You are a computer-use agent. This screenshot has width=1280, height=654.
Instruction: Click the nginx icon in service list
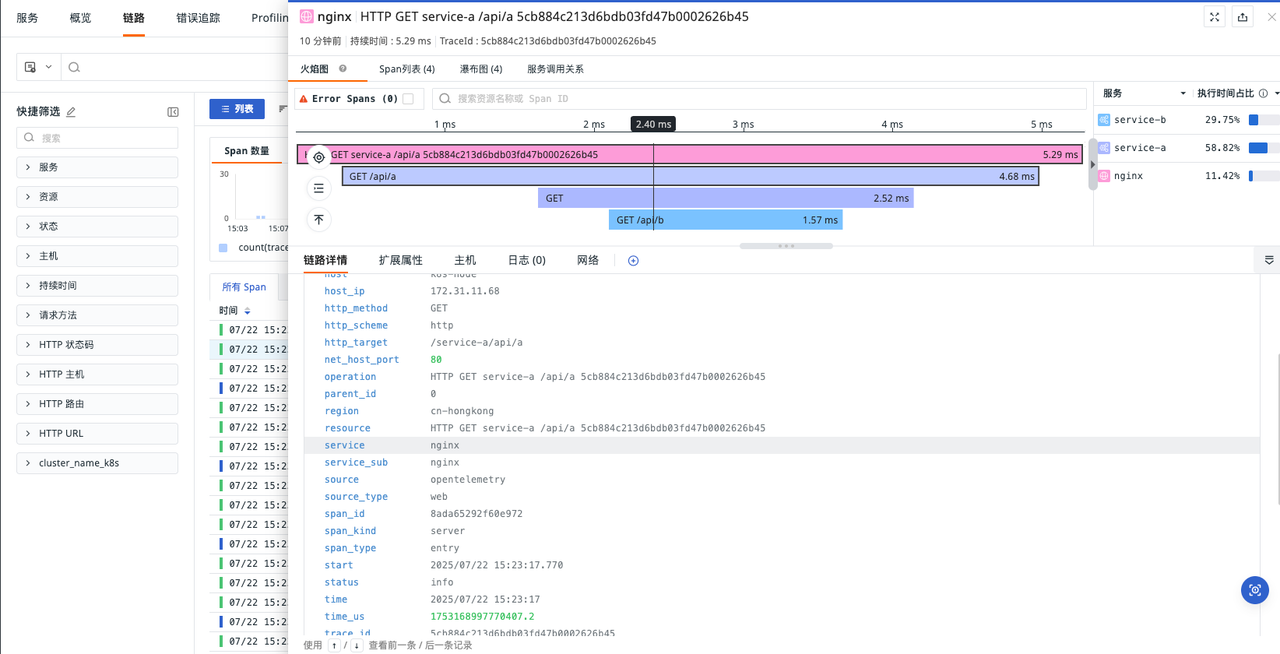tap(1104, 176)
